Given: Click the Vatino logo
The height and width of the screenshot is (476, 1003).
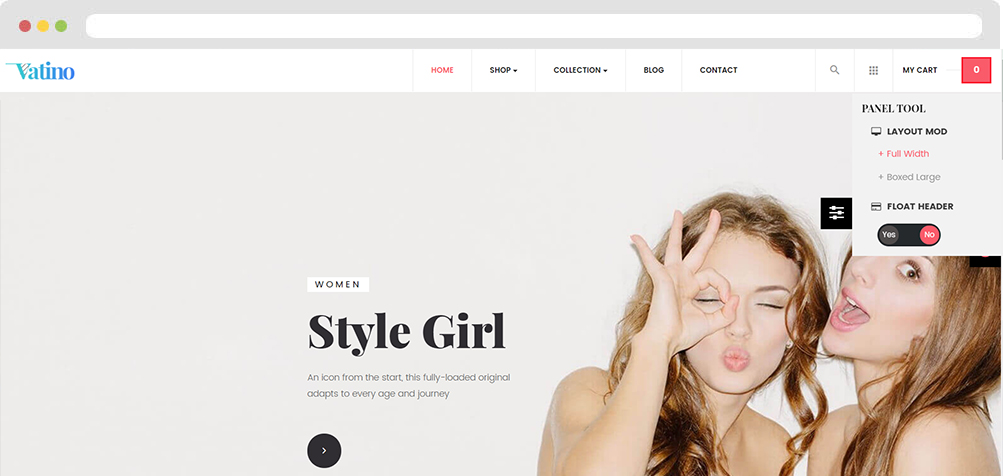Looking at the screenshot, I should 40,70.
